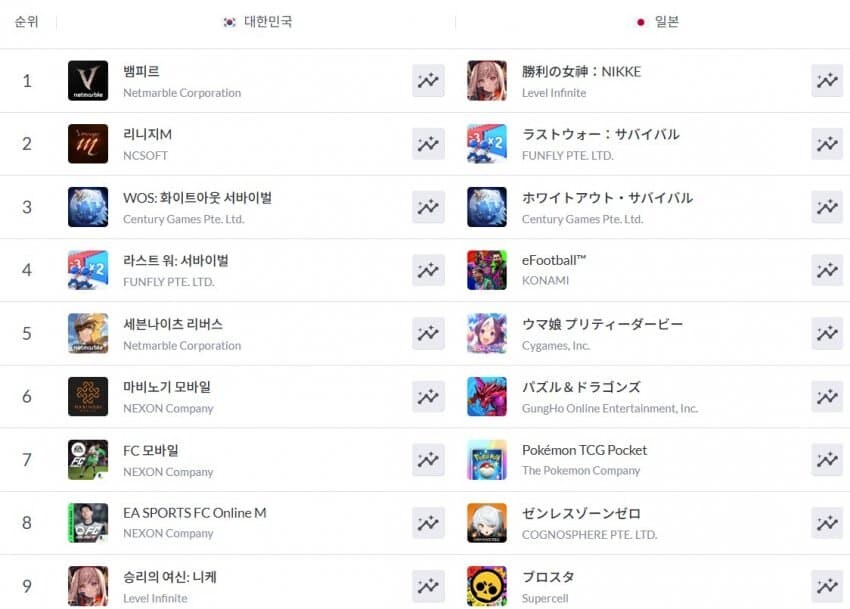The width and height of the screenshot is (850, 609).
Task: Select the Pokémon TCG Pocket app thumbnail
Action: (487, 460)
